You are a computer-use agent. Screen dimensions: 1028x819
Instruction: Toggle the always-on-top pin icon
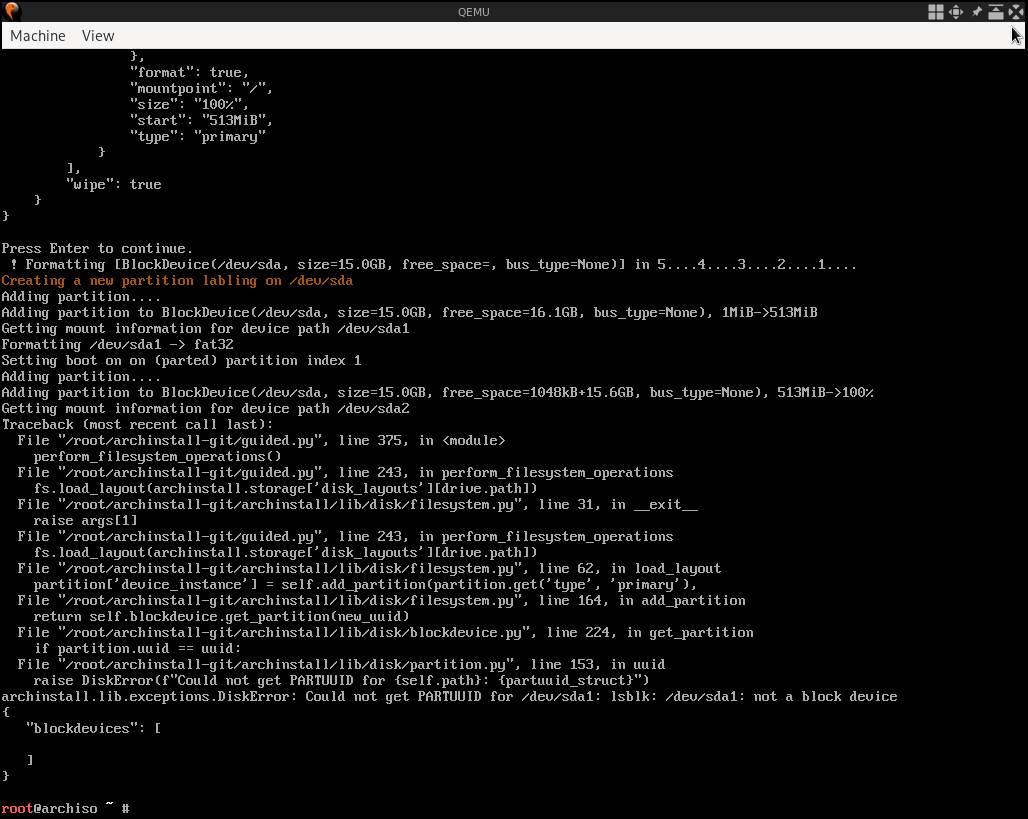click(975, 11)
